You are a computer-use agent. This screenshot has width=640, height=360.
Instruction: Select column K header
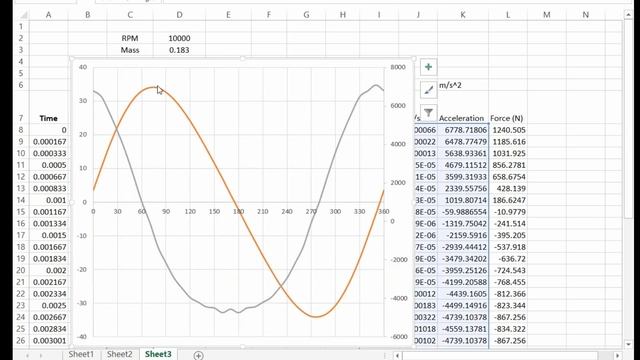pyautogui.click(x=463, y=15)
